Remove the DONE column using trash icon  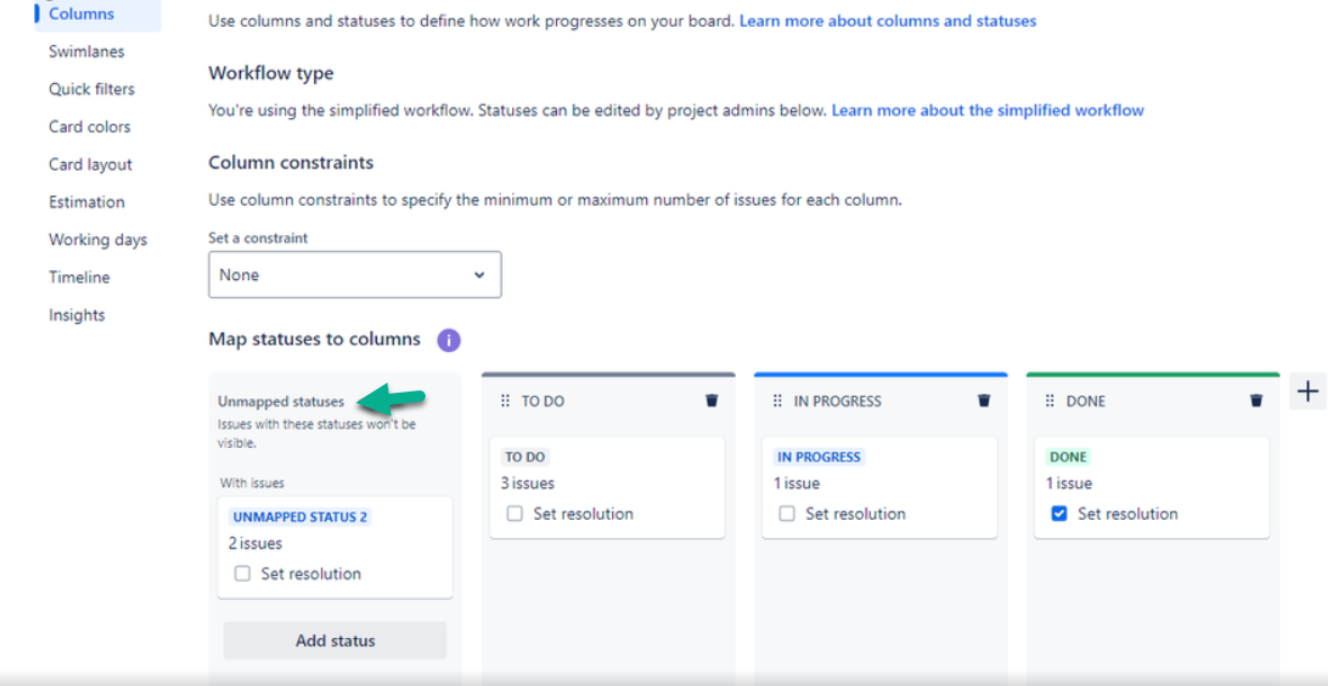pyautogui.click(x=1256, y=400)
